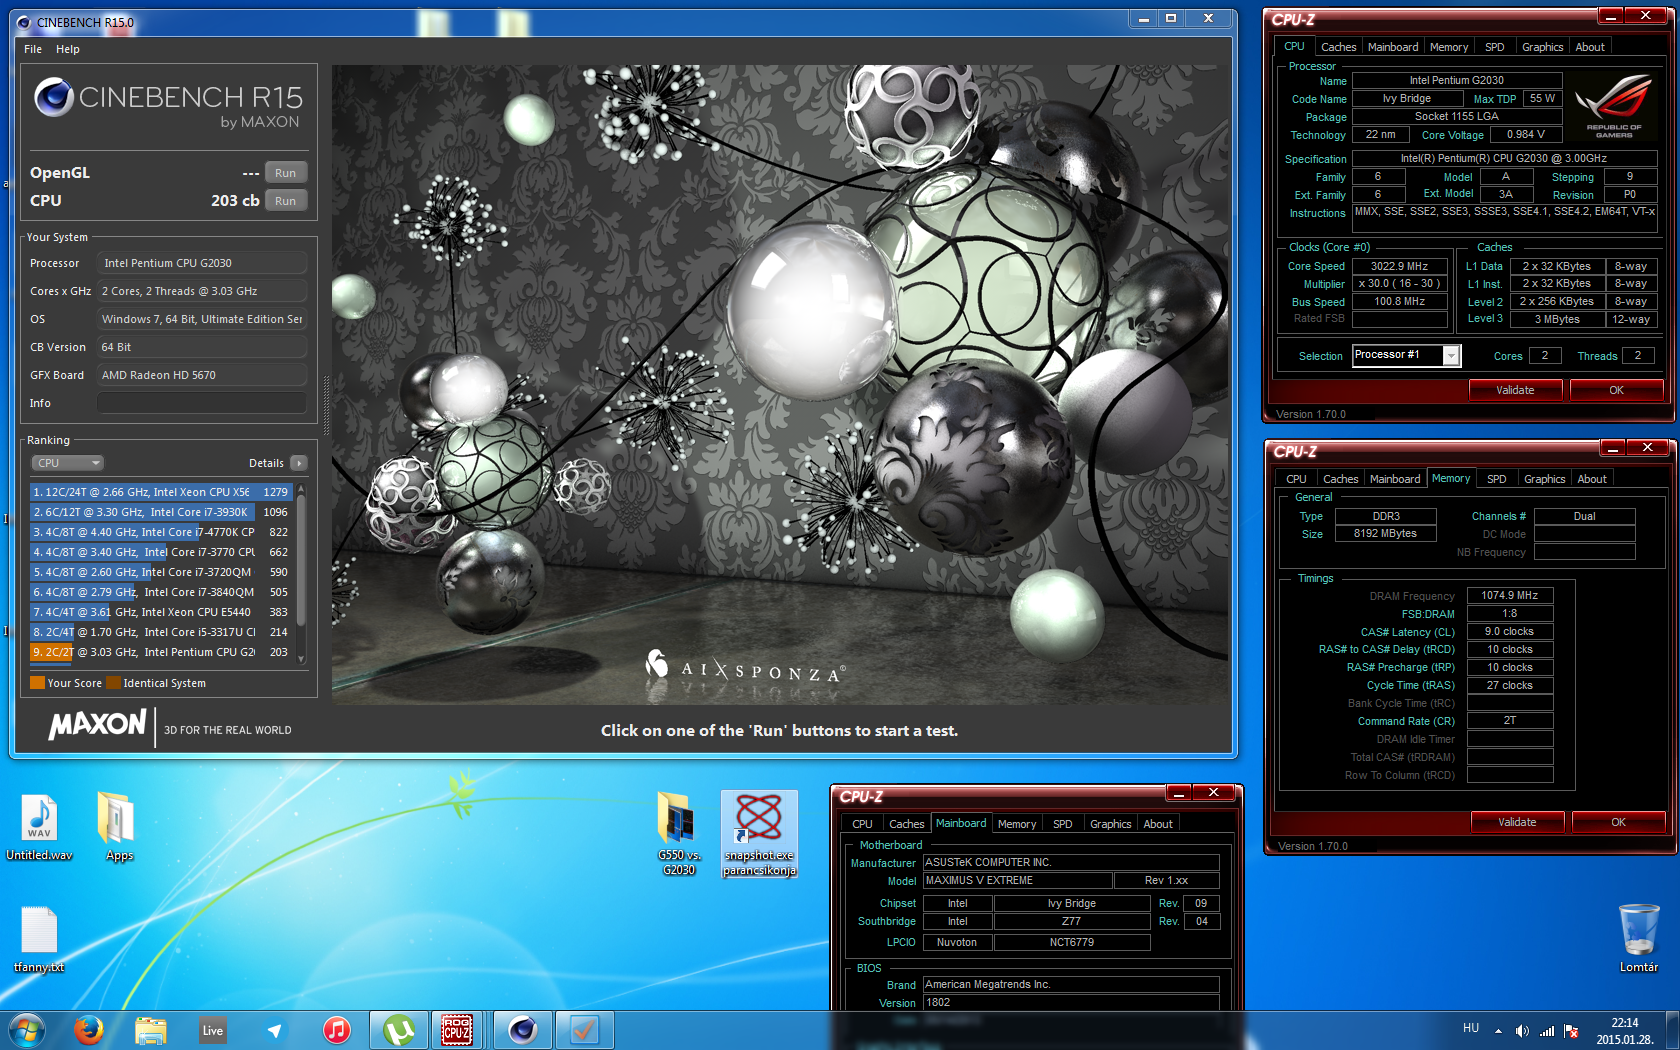Click the Processor field Intel Pentium CPU G2030
The width and height of the screenshot is (1680, 1050).
click(201, 263)
